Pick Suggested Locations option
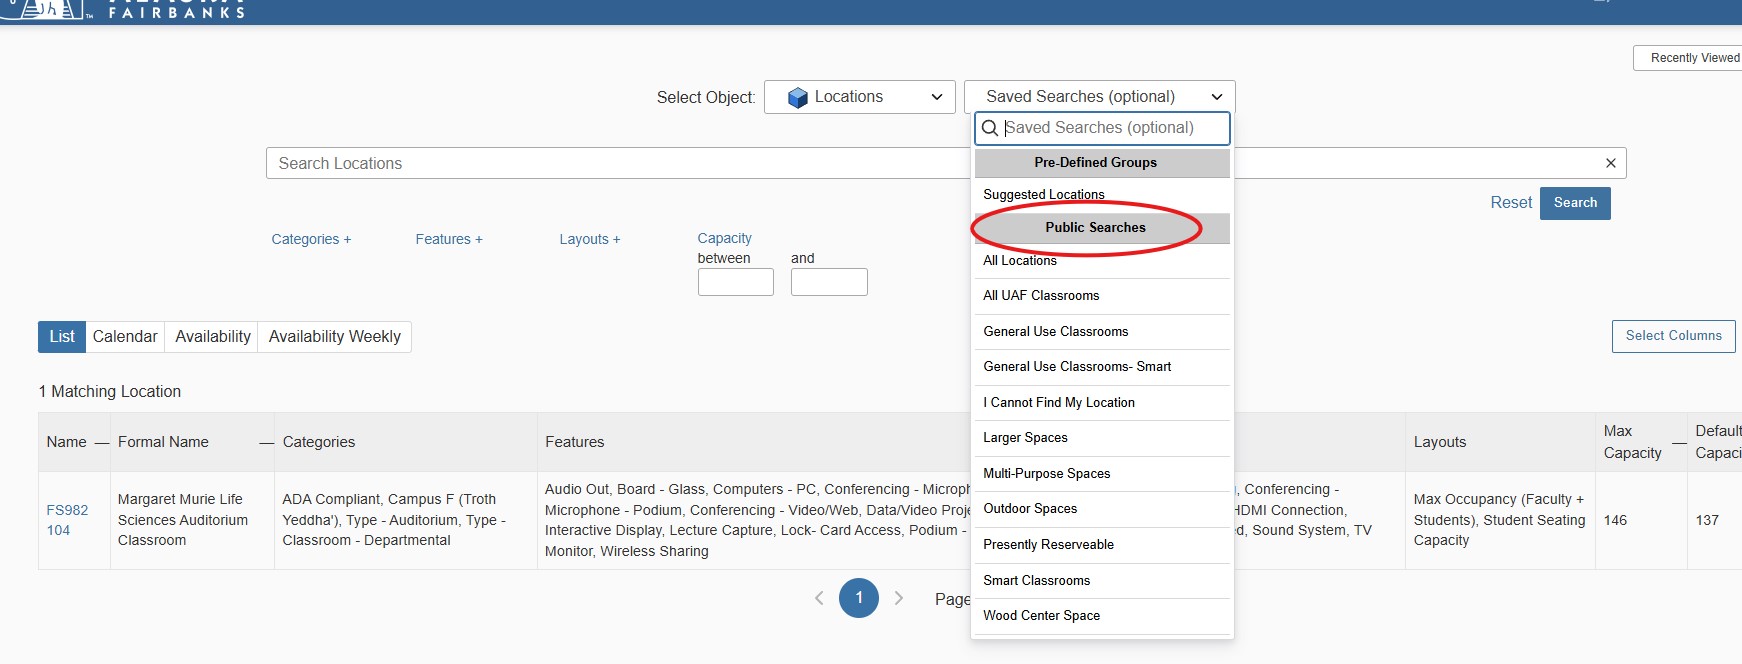The width and height of the screenshot is (1742, 664). [1043, 195]
